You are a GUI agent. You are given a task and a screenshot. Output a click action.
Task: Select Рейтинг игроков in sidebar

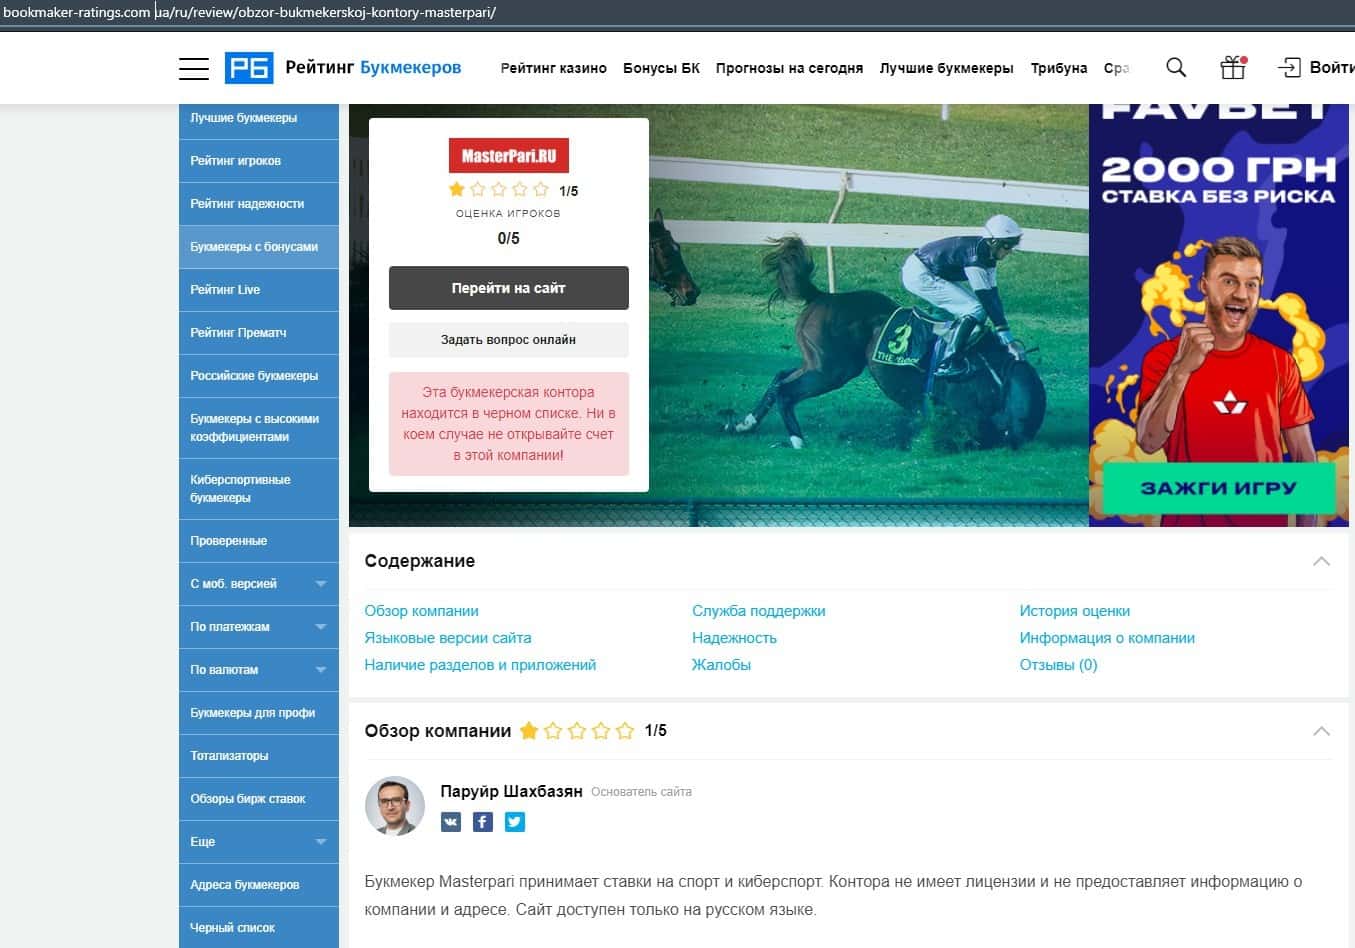[259, 161]
